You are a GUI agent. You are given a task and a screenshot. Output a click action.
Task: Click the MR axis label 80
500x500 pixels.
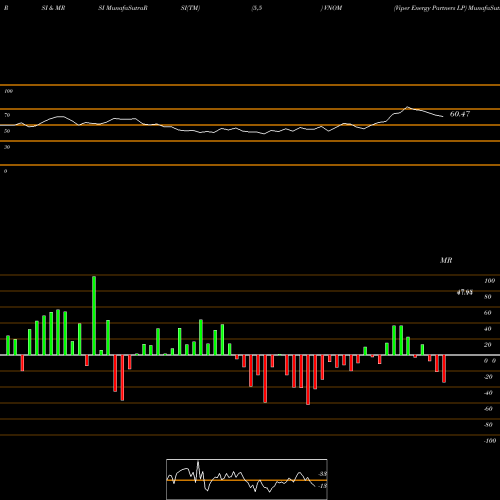pos(488,297)
